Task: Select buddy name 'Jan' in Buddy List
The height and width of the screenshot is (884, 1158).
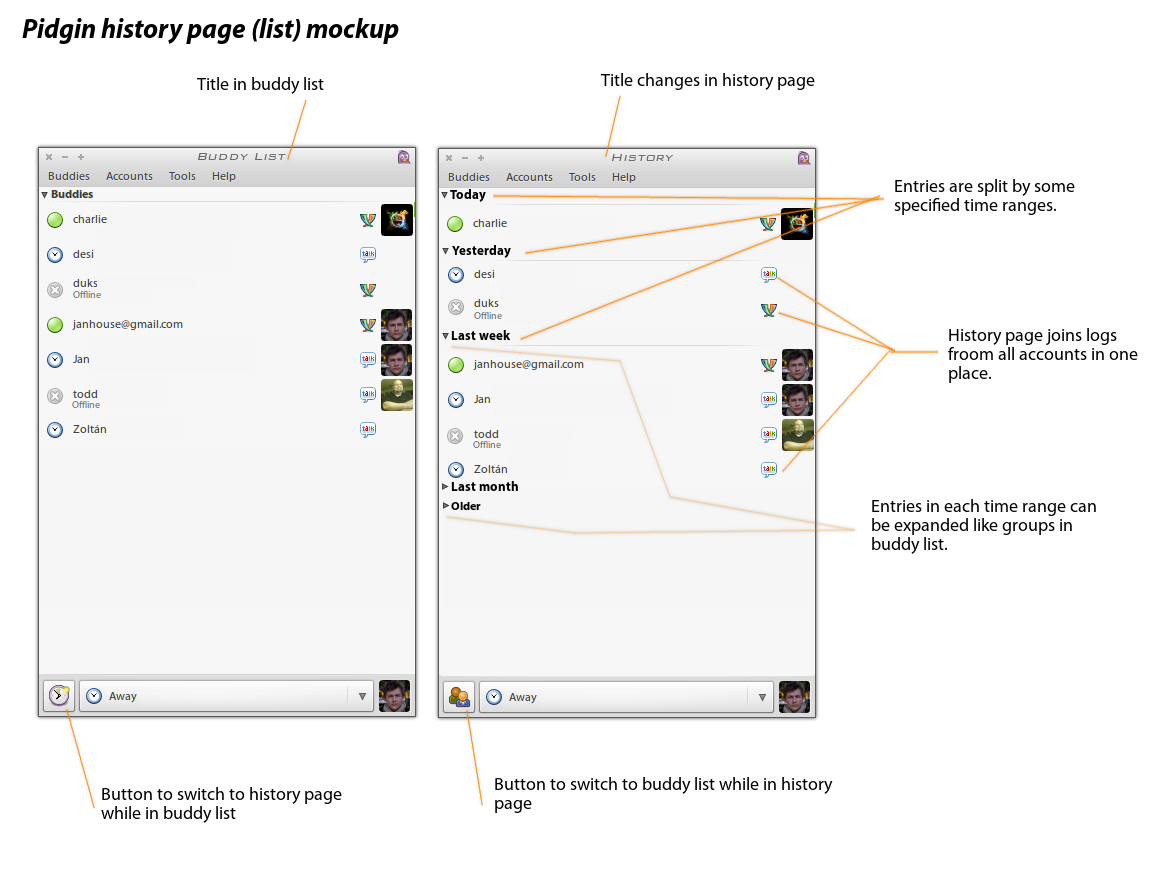Action: pos(80,360)
